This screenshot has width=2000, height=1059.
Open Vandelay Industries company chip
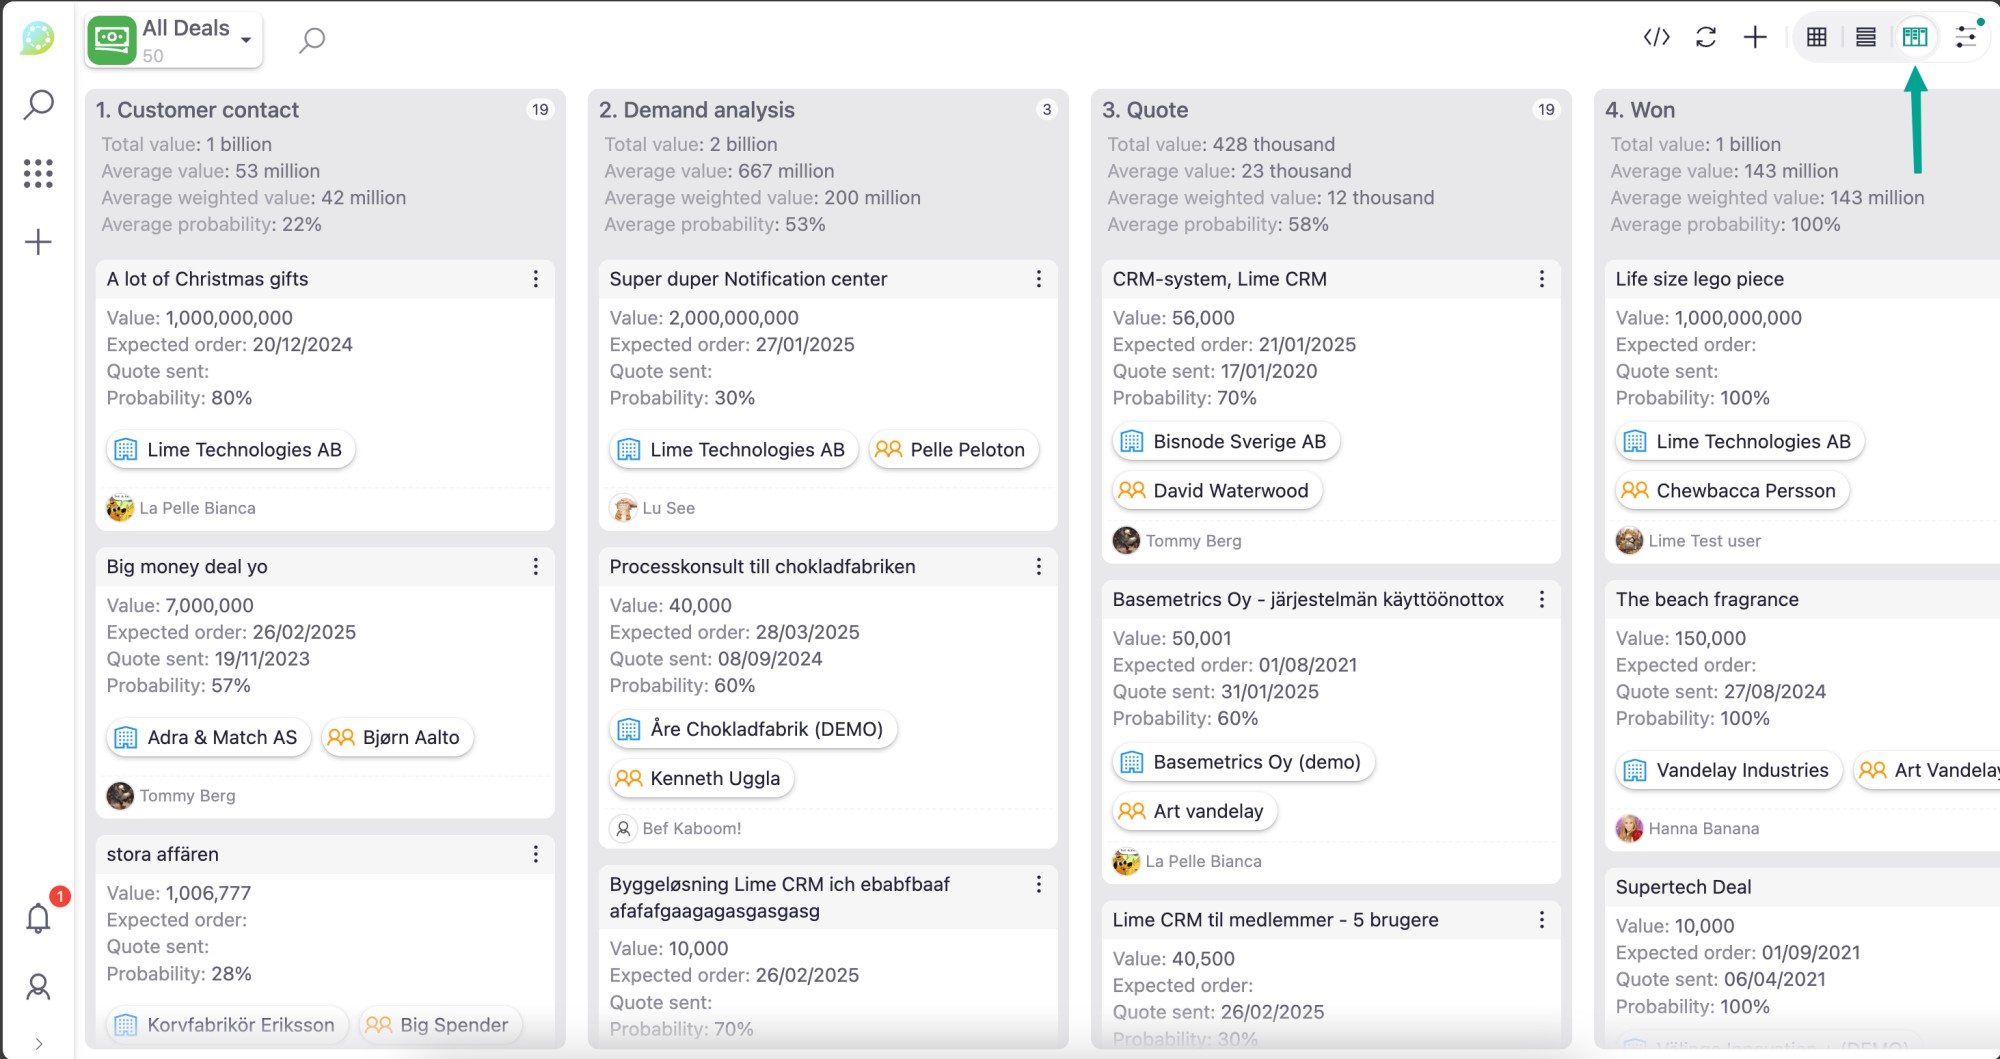coord(1729,770)
